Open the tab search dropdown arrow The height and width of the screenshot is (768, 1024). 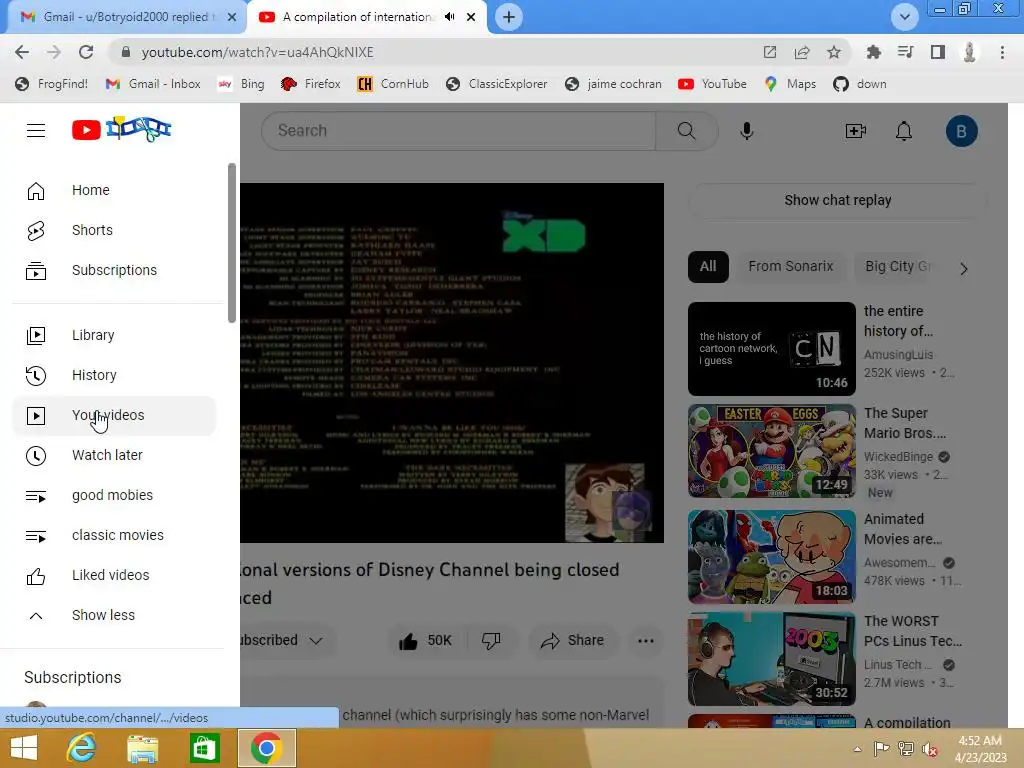(x=904, y=17)
